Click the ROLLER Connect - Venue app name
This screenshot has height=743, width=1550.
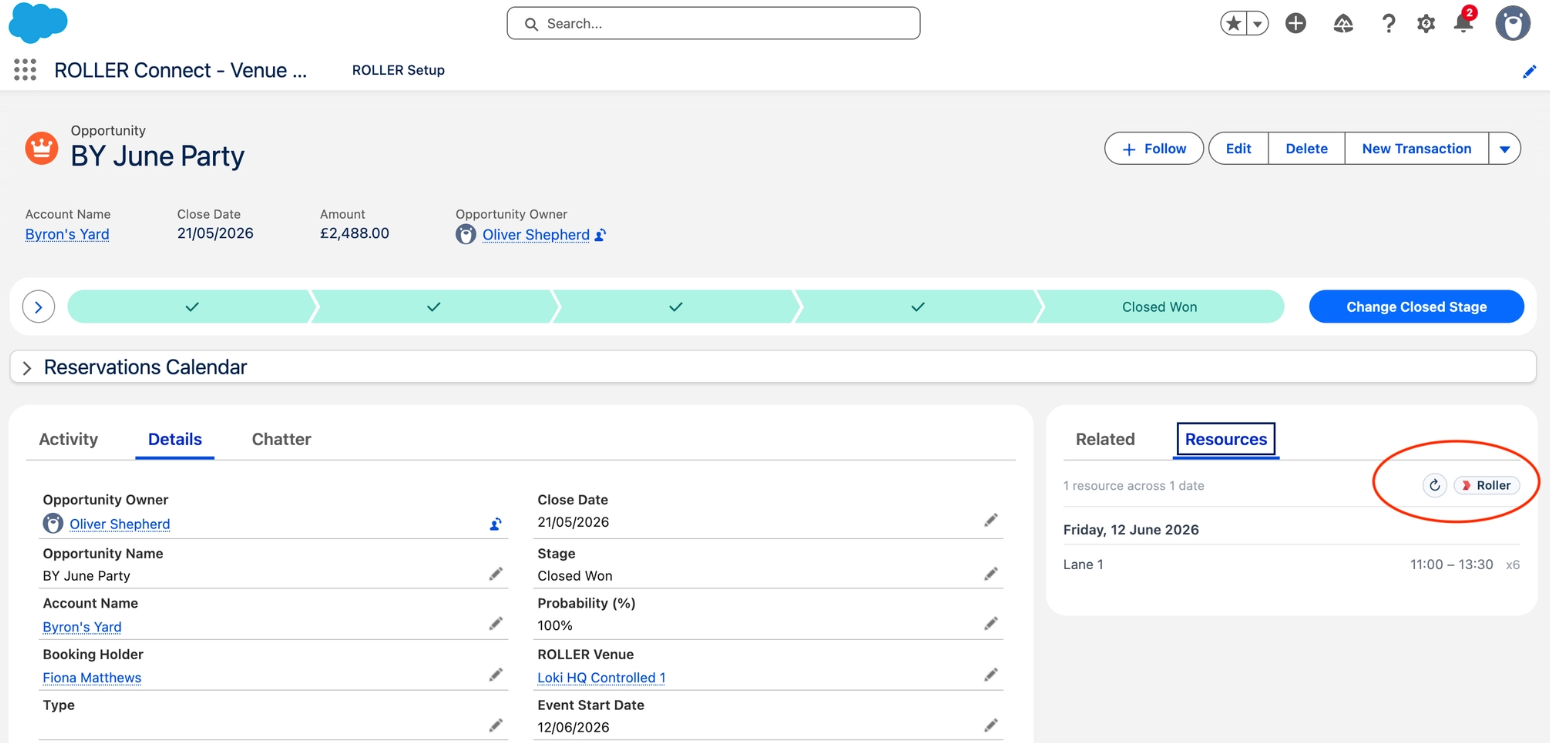[180, 70]
